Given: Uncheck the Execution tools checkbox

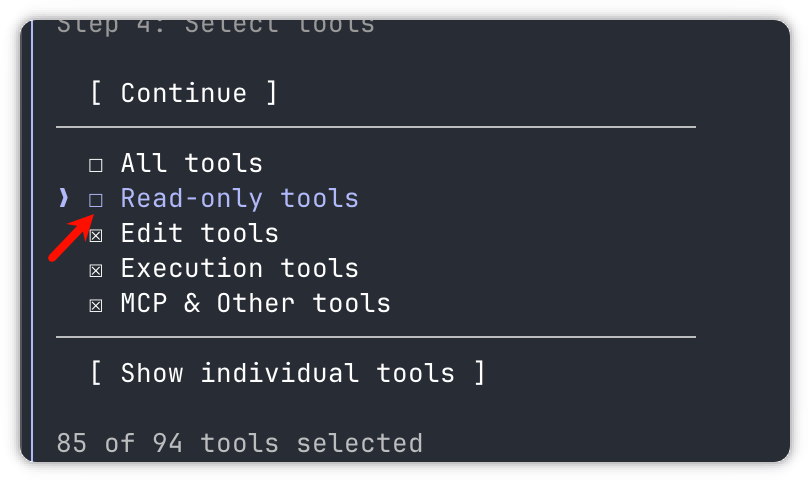Looking at the screenshot, I should [96, 270].
